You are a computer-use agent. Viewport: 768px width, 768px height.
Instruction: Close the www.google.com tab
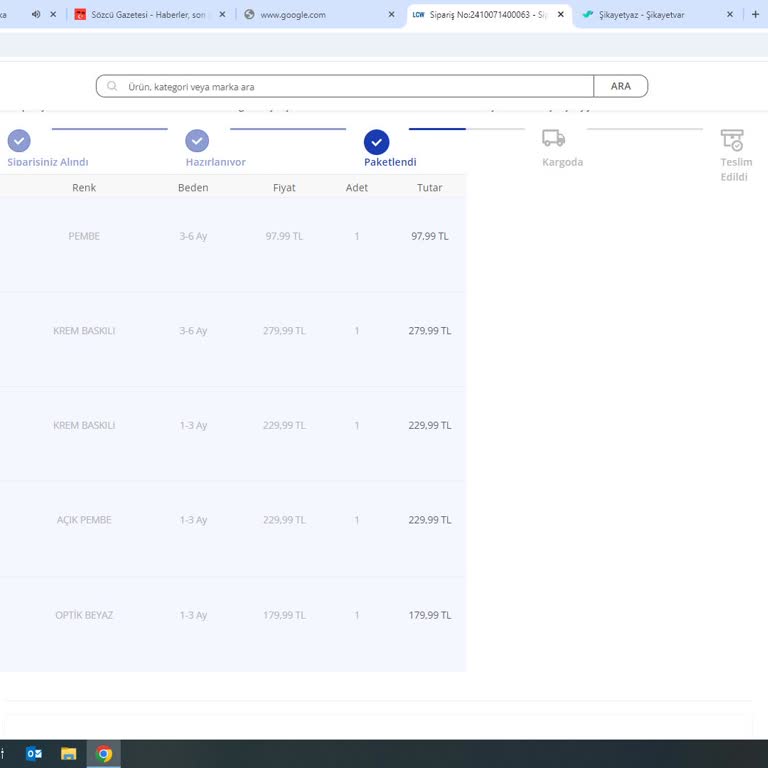(391, 14)
